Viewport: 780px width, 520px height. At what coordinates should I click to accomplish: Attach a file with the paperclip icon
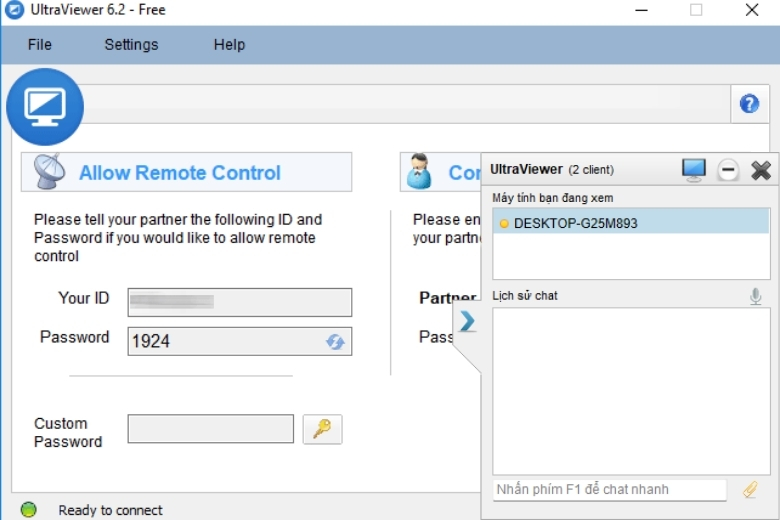751,490
